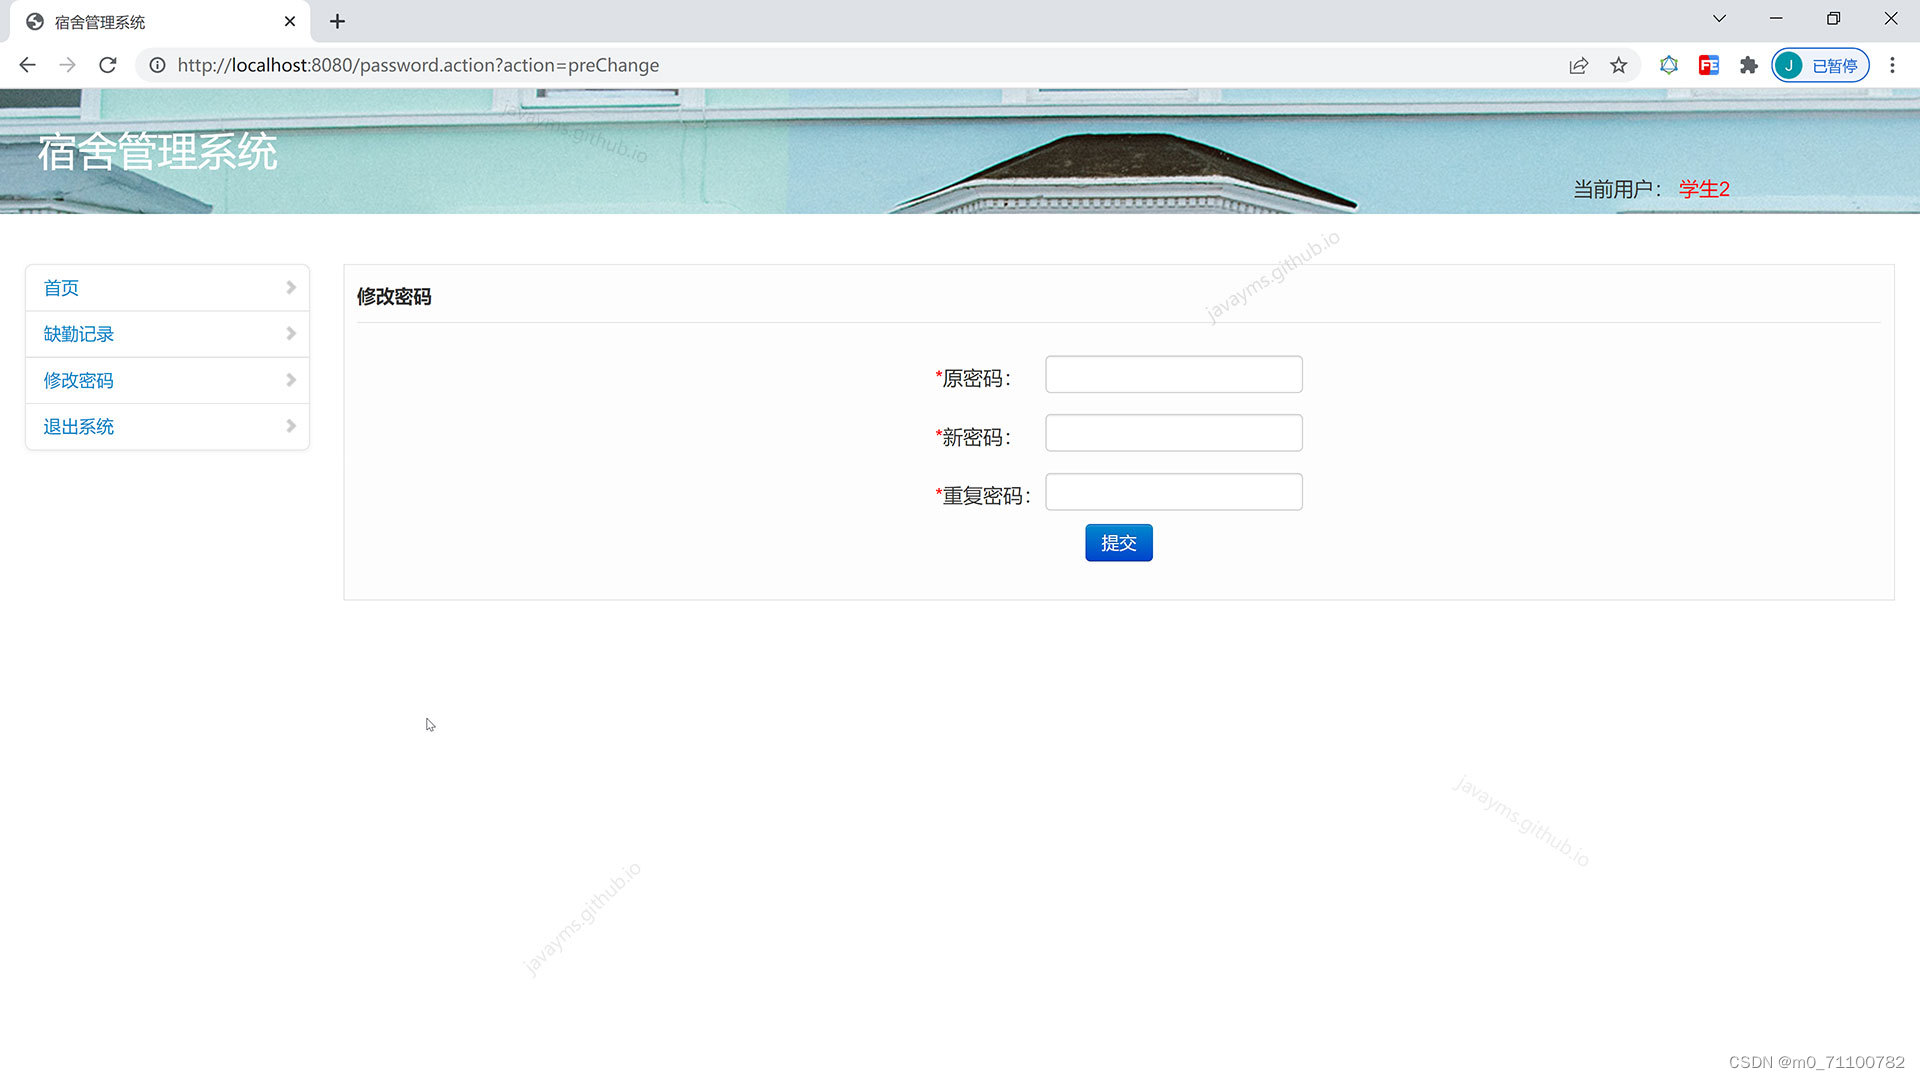View site information icon in address bar
Screen dimensions: 1920x1080
157,65
